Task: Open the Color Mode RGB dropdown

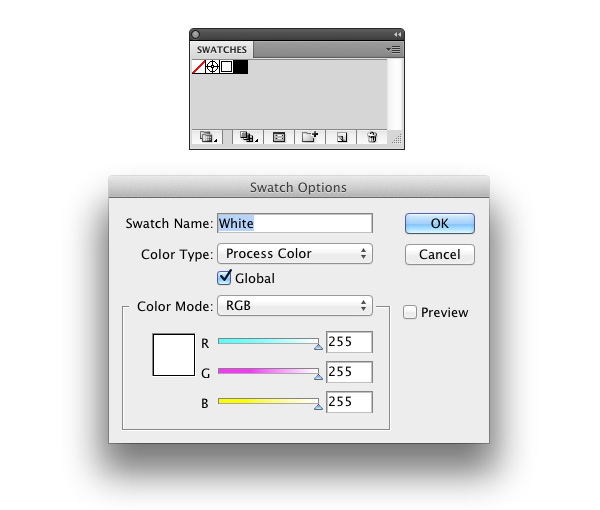Action: [295, 305]
